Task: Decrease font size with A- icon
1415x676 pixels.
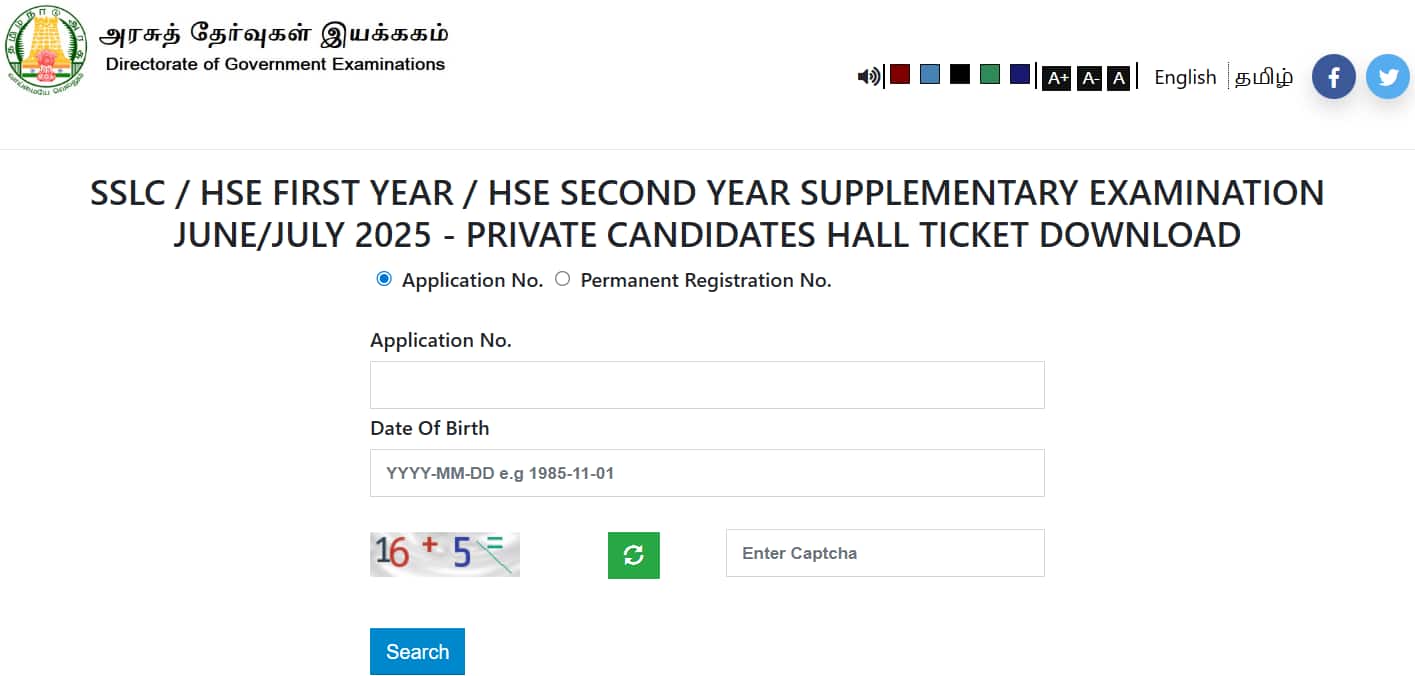Action: pyautogui.click(x=1089, y=78)
